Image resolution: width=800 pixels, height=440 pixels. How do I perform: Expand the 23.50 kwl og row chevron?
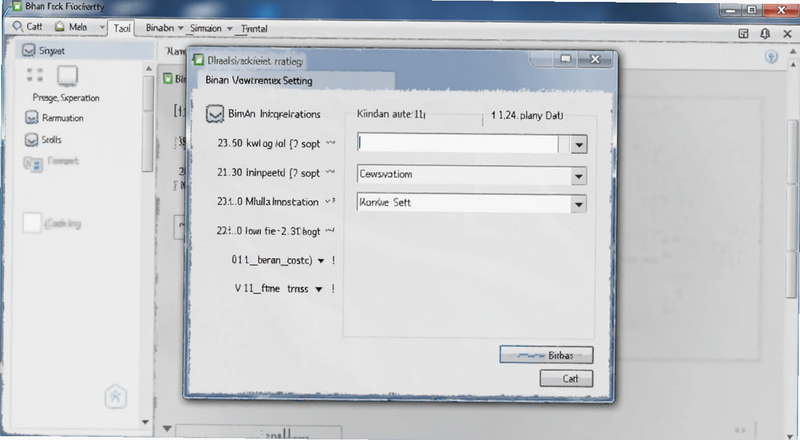point(330,143)
